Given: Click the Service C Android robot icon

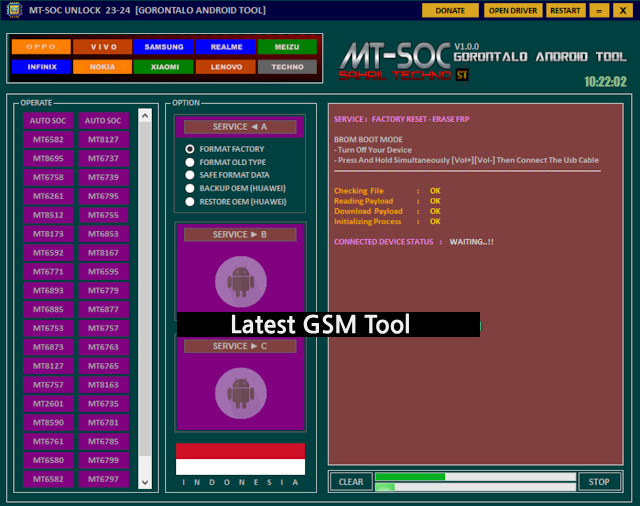Looking at the screenshot, I should [241, 393].
